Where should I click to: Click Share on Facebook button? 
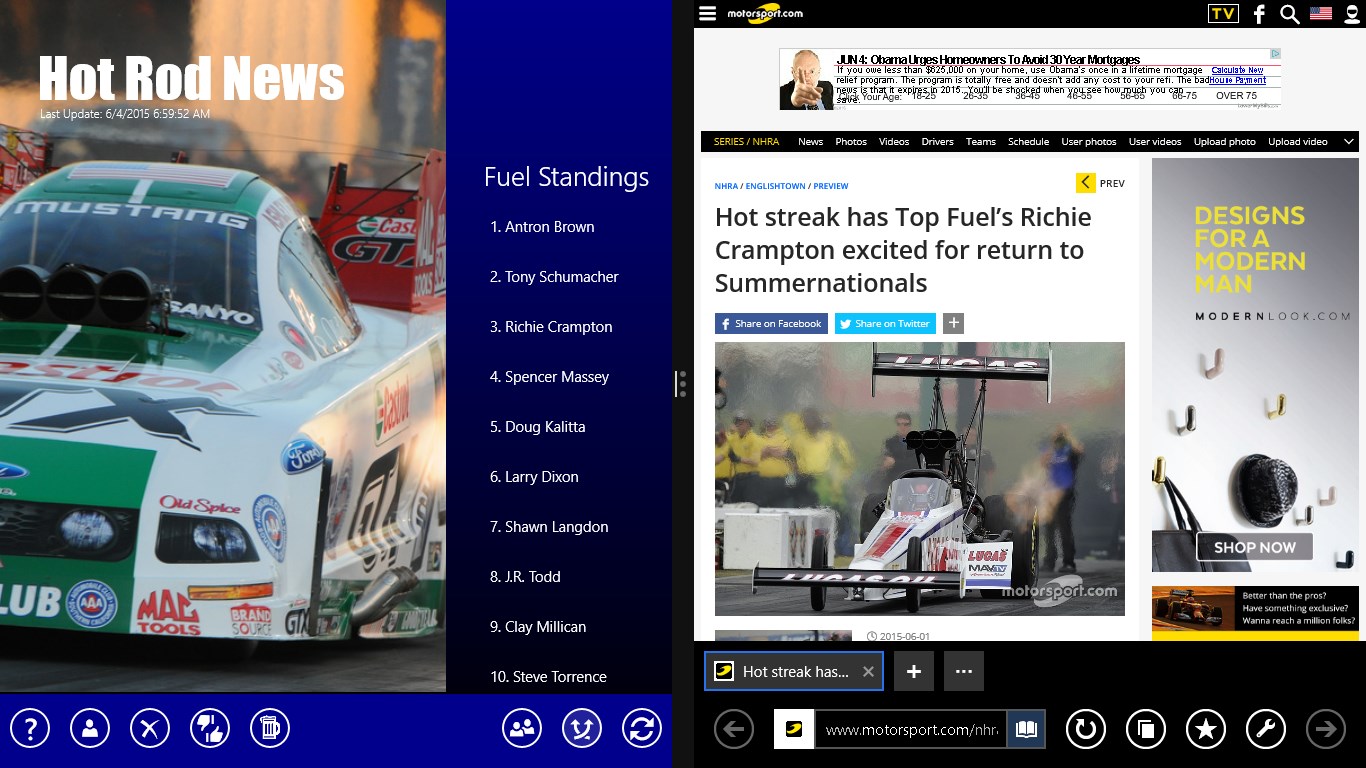click(771, 324)
